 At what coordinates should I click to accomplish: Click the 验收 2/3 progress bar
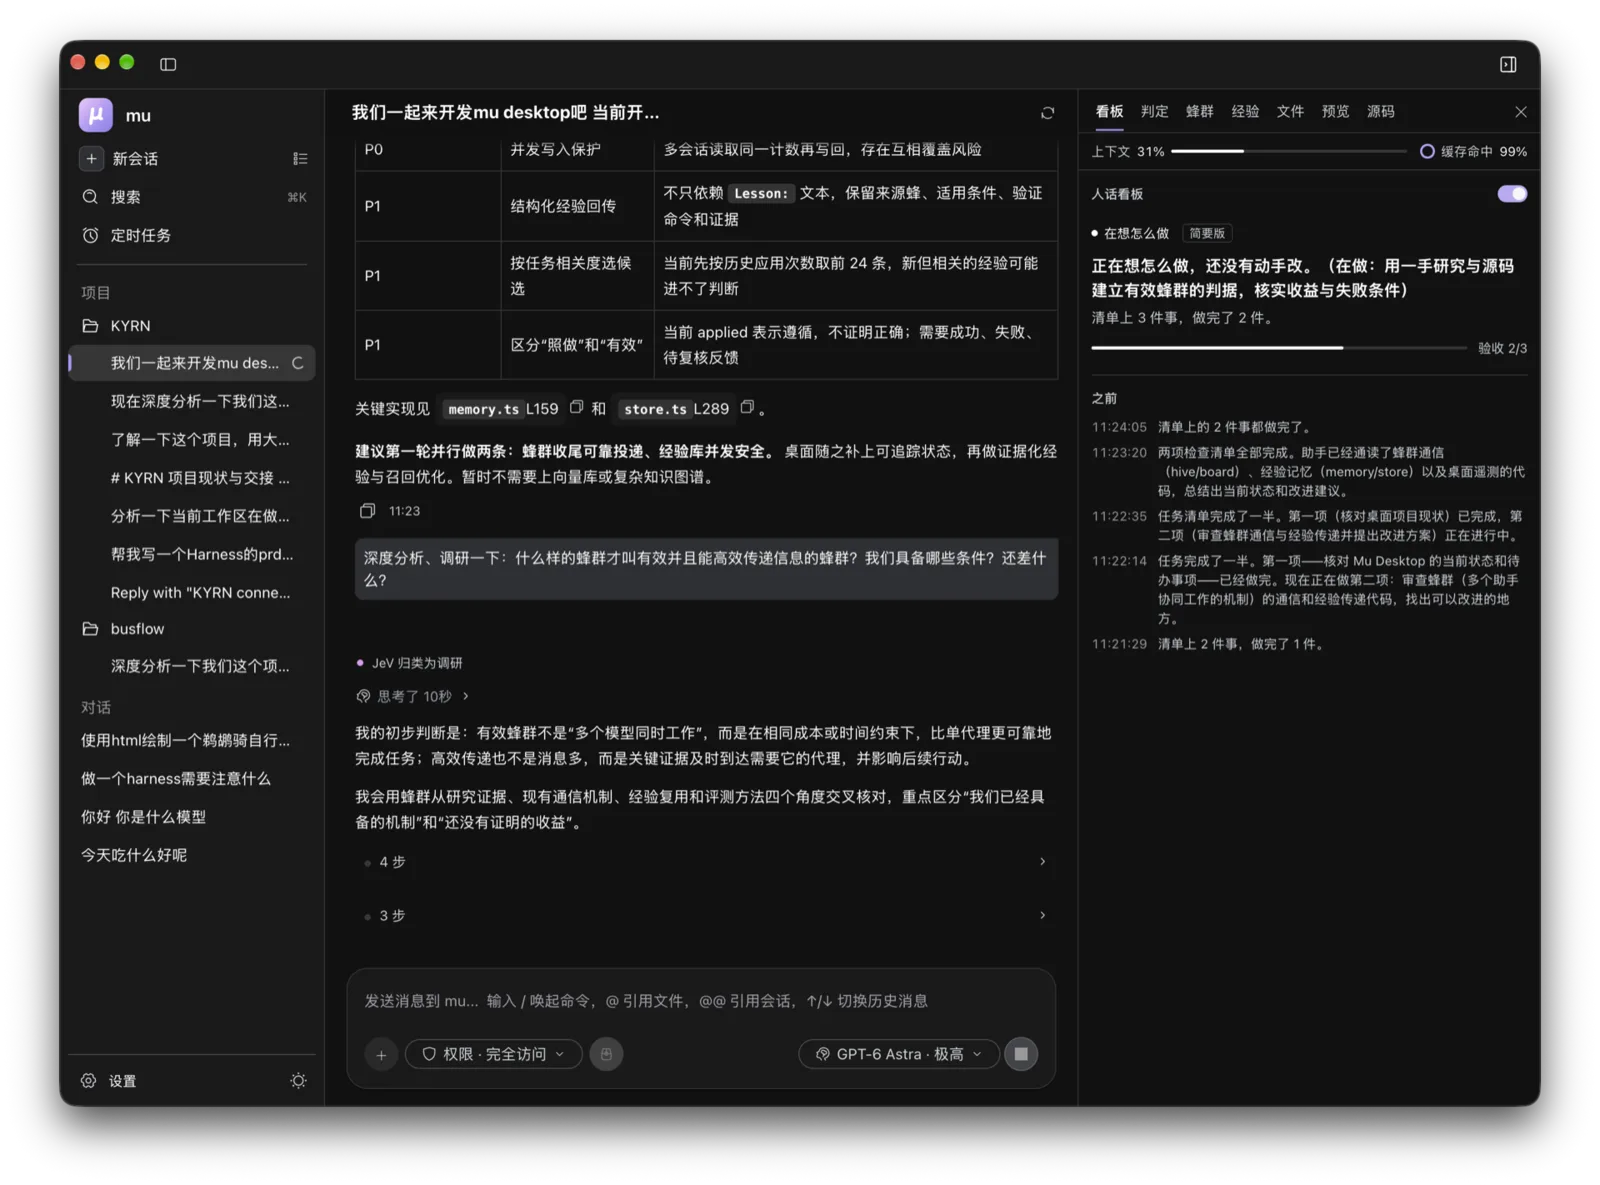(x=1278, y=348)
